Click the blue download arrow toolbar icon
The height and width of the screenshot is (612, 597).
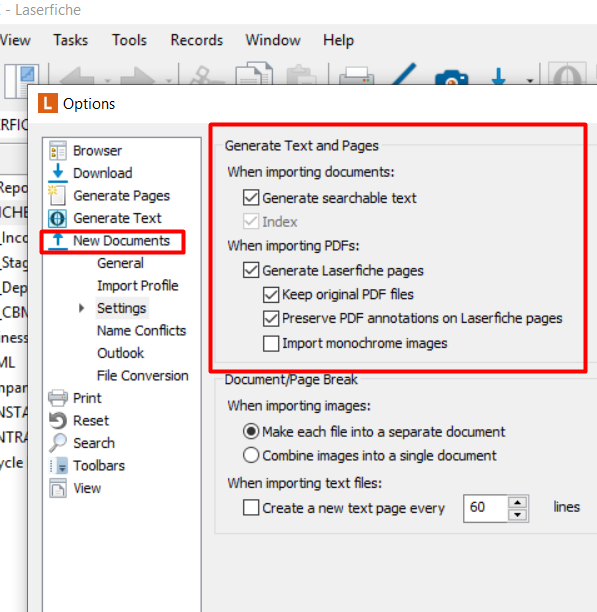(x=498, y=76)
